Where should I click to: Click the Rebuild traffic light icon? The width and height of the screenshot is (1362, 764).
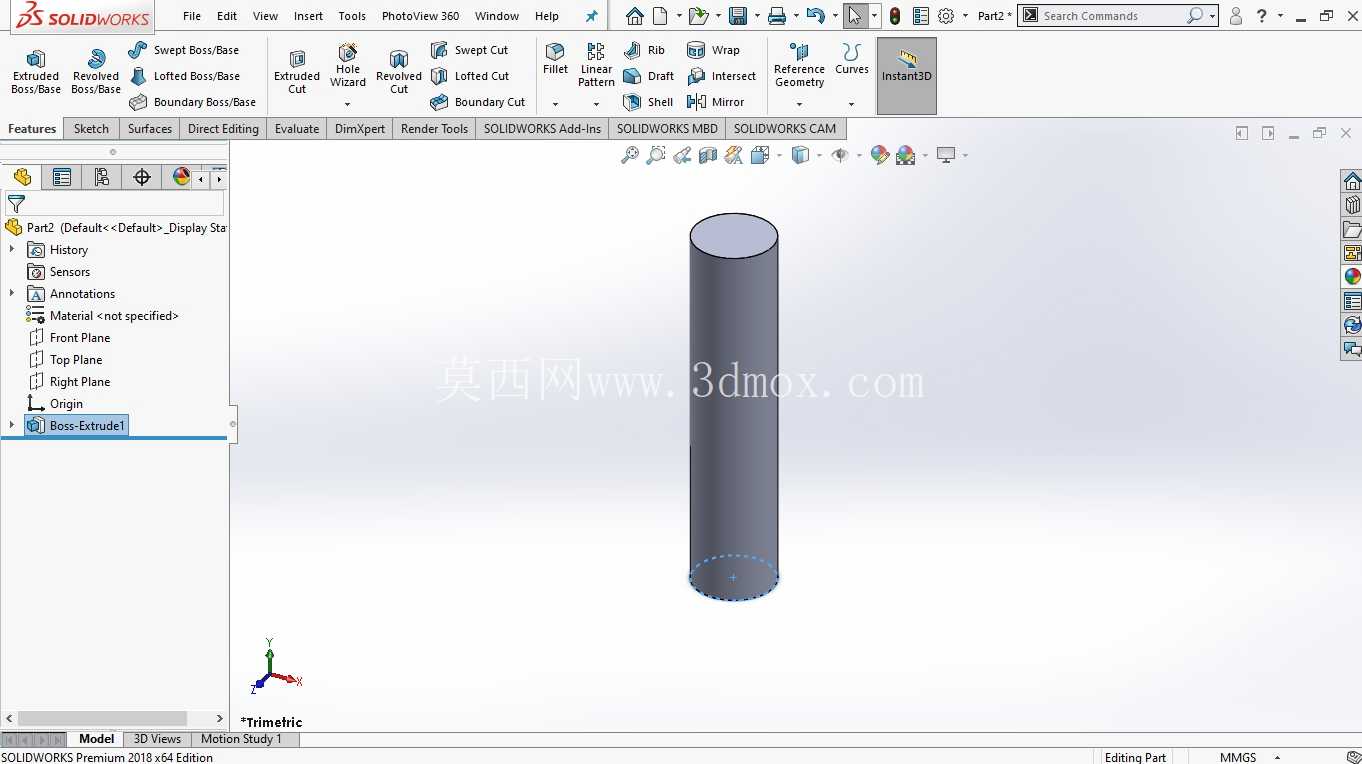(x=895, y=16)
